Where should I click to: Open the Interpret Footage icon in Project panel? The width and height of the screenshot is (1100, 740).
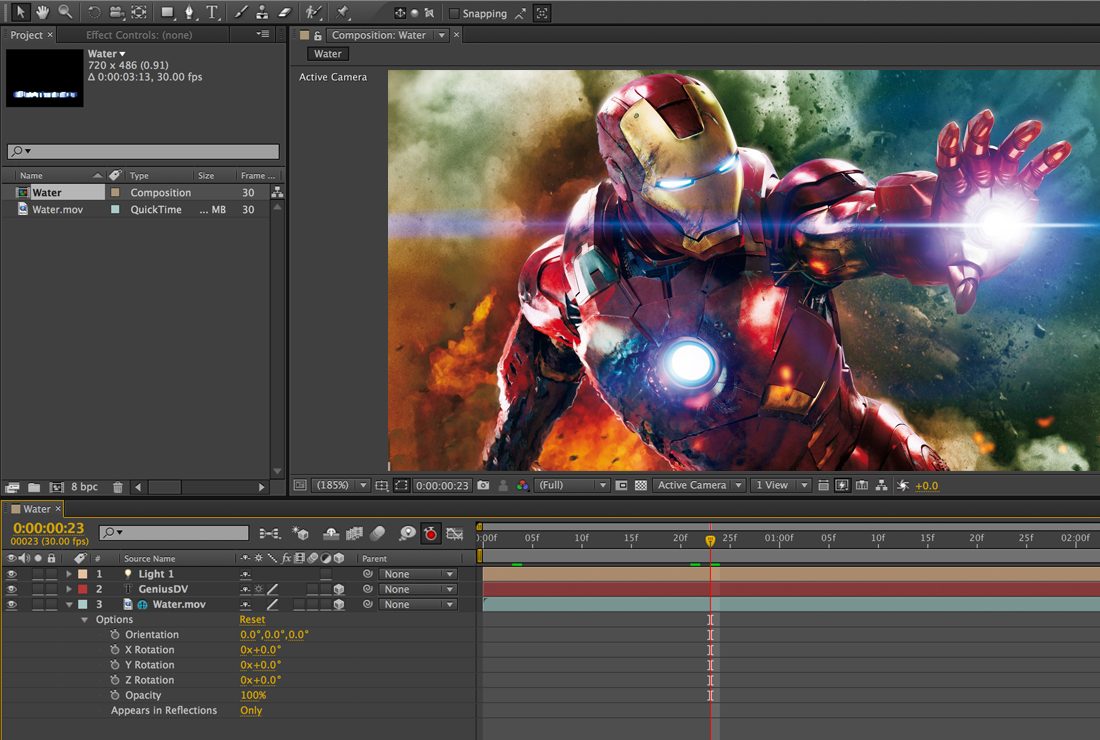[12, 487]
